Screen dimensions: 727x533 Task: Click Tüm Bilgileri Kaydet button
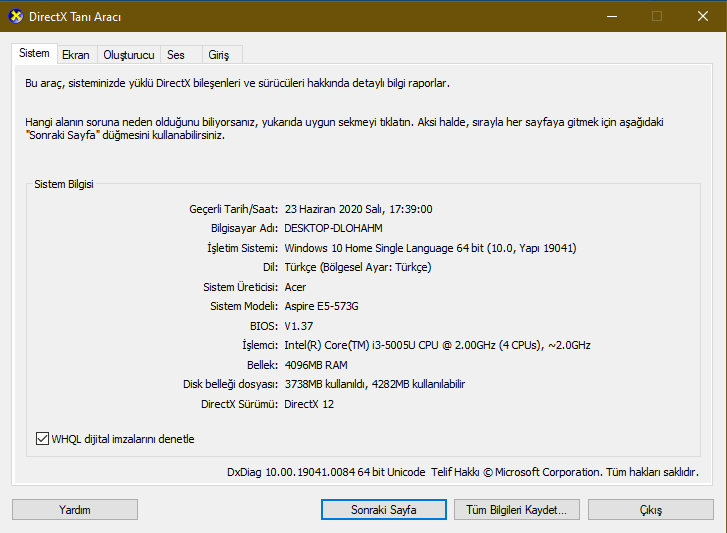[517, 510]
